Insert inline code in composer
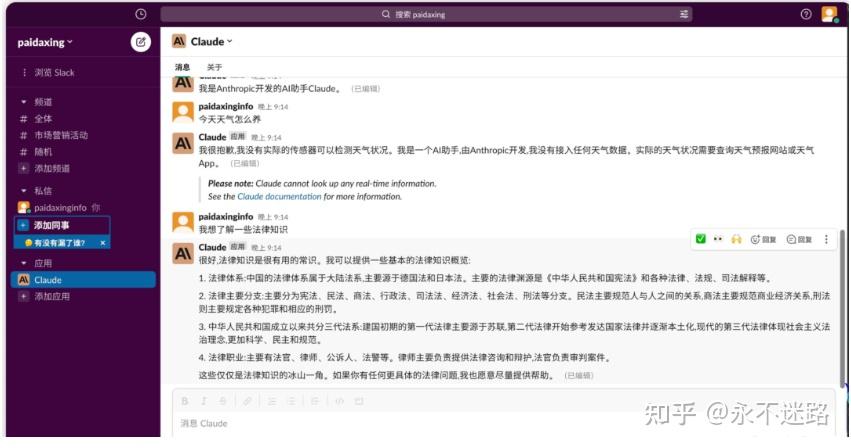 click(x=339, y=401)
